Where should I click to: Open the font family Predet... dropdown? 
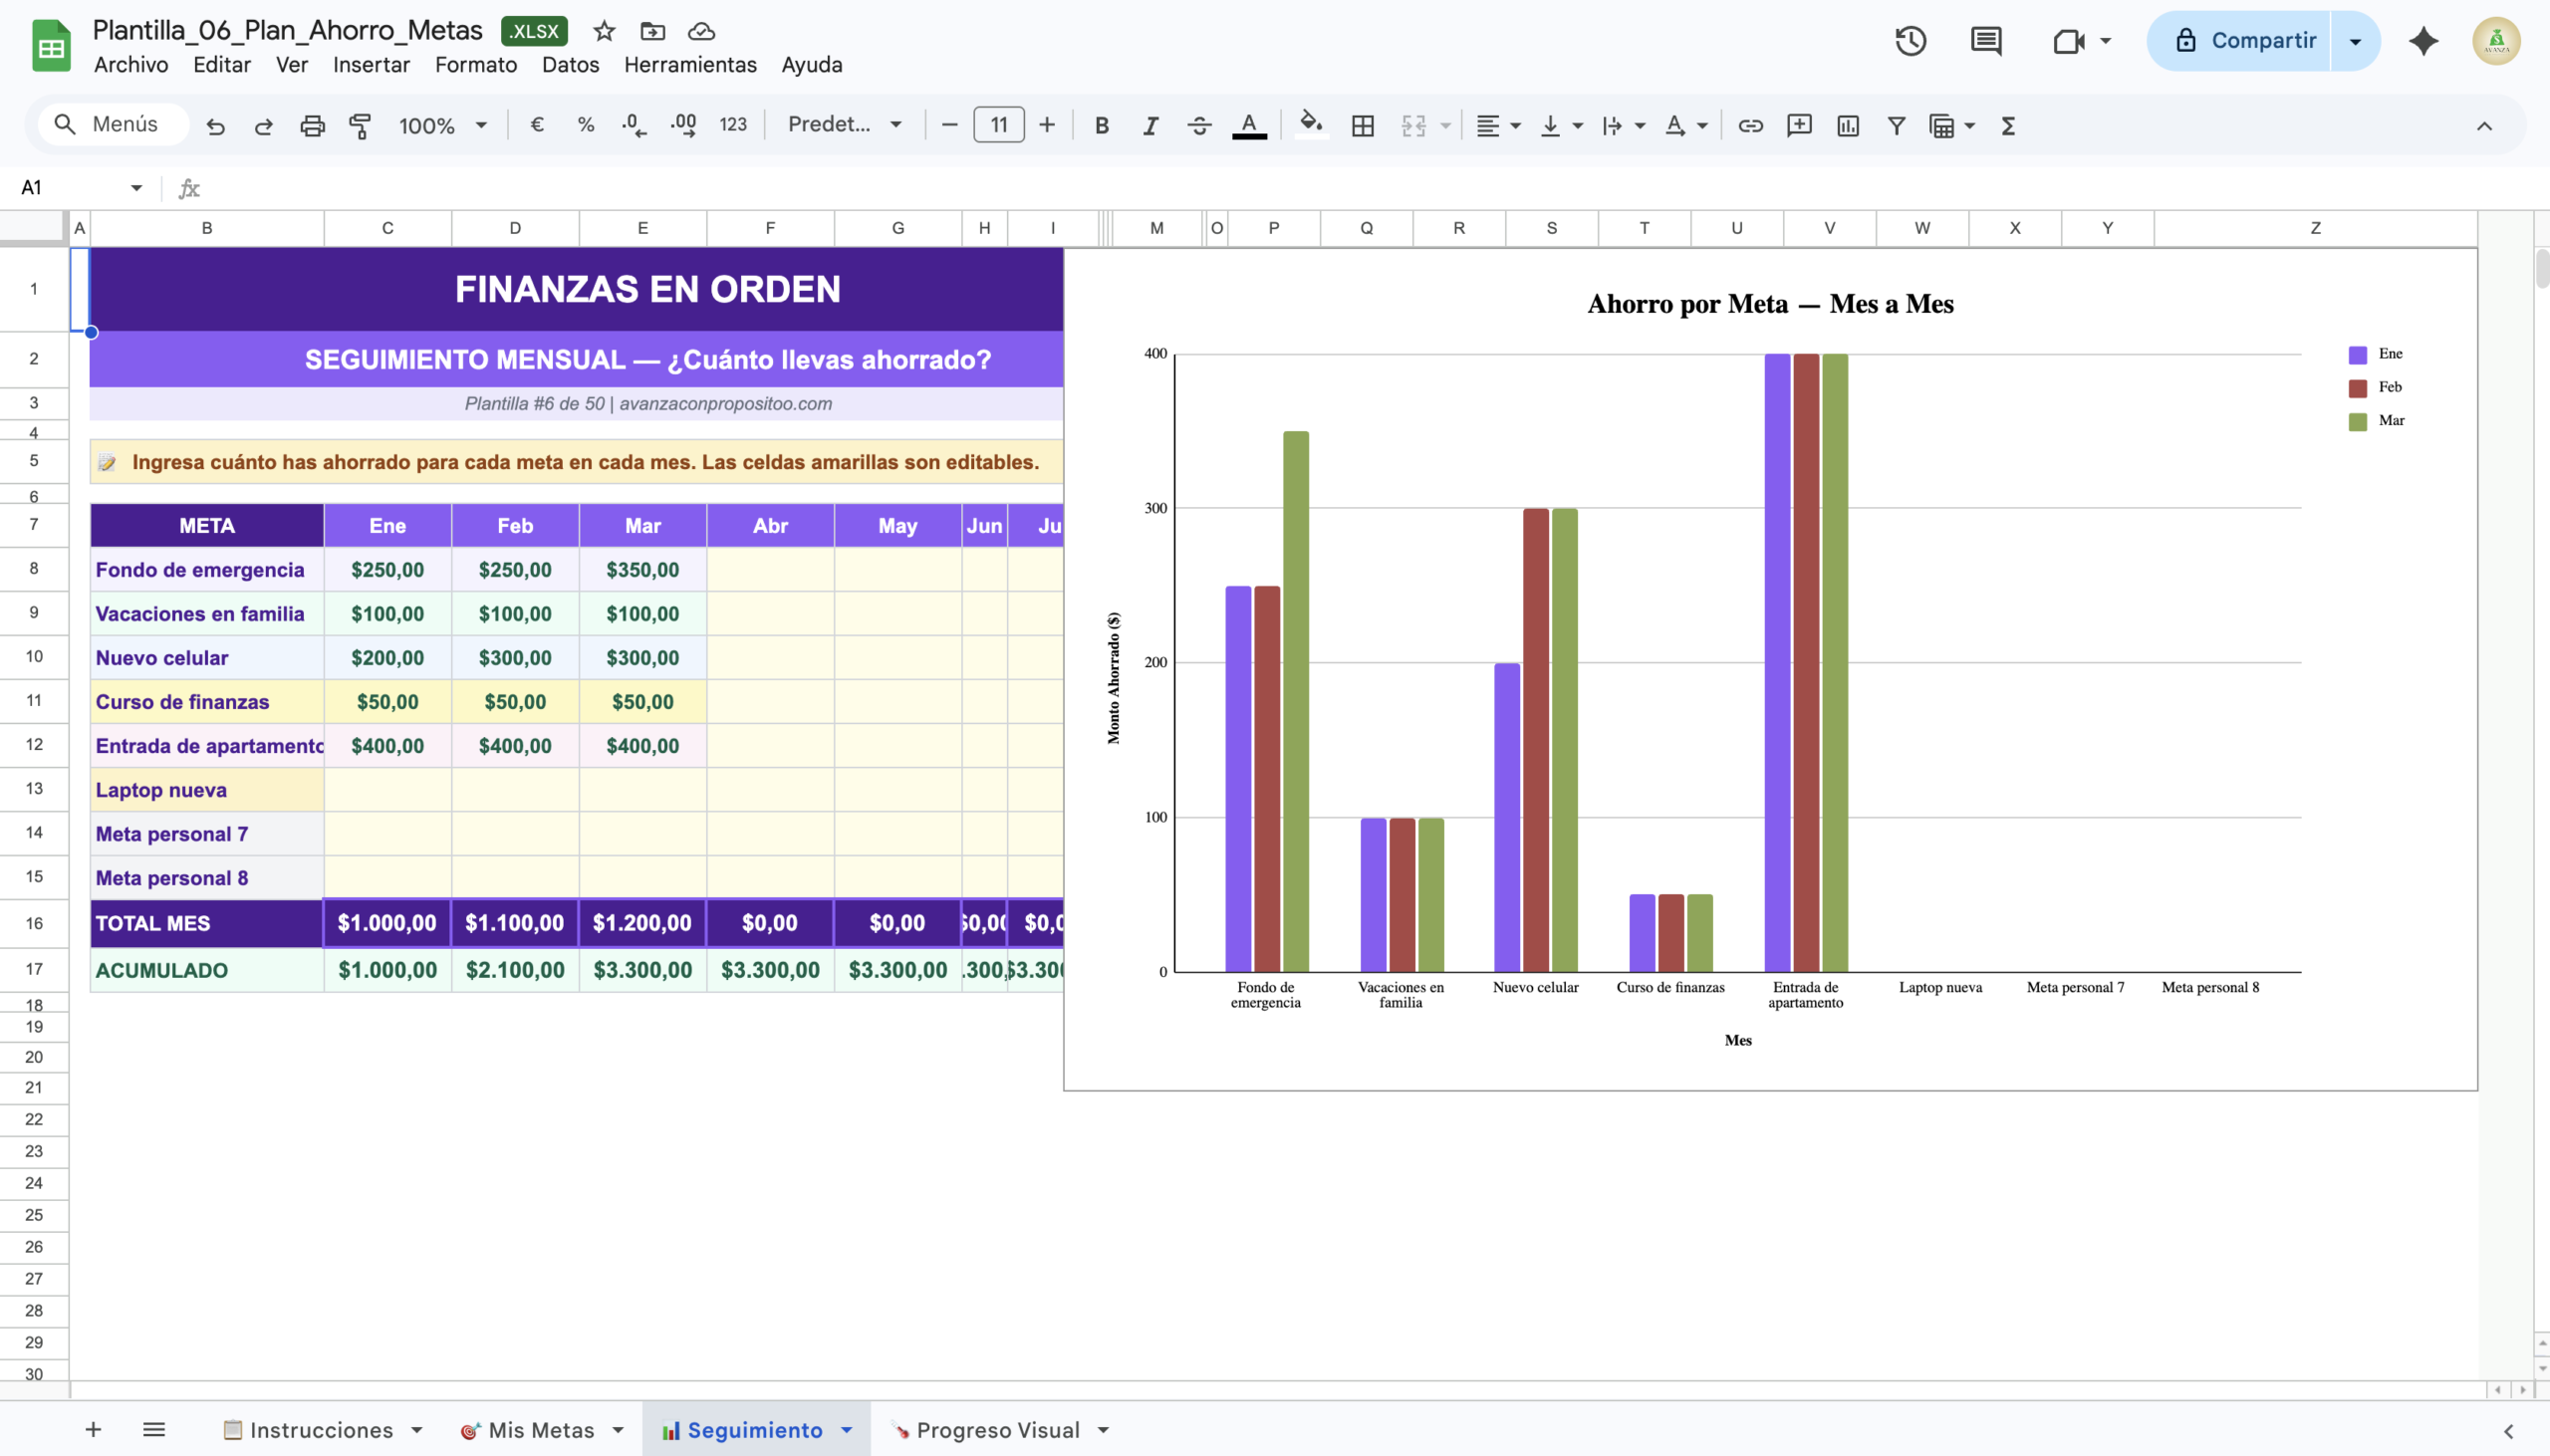coord(844,125)
